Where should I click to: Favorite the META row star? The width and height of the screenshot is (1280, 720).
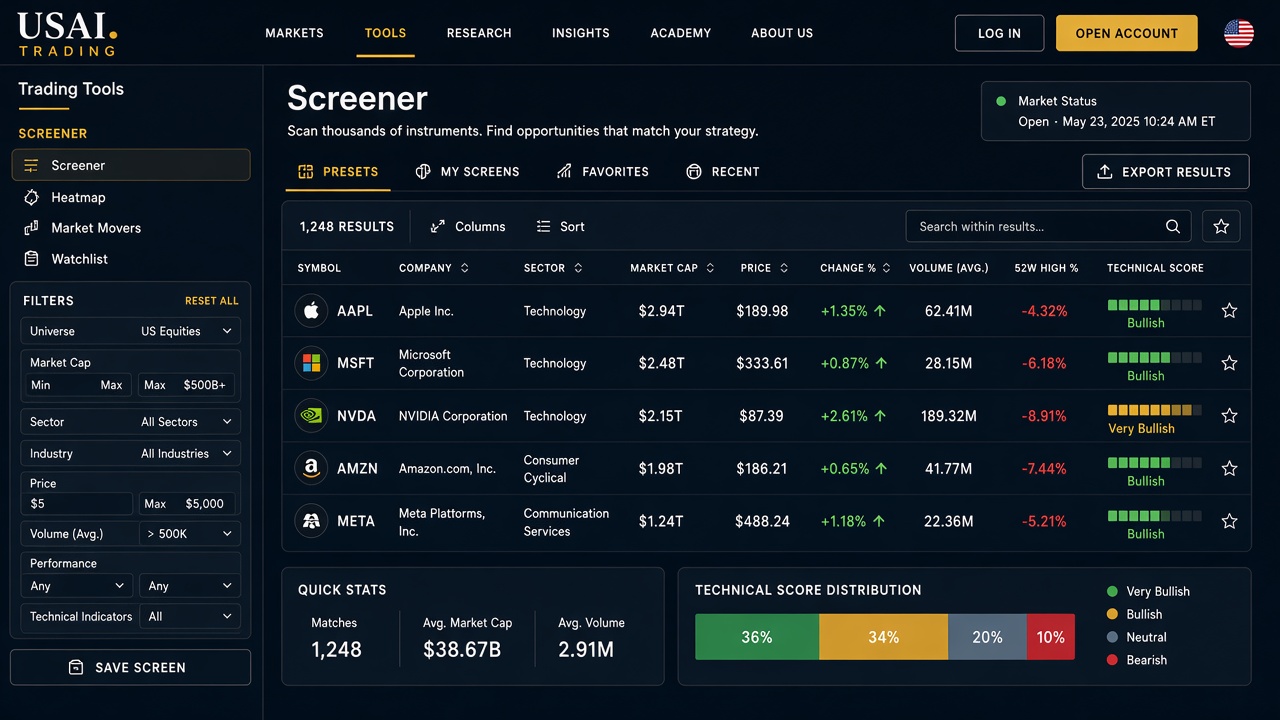[x=1230, y=521]
